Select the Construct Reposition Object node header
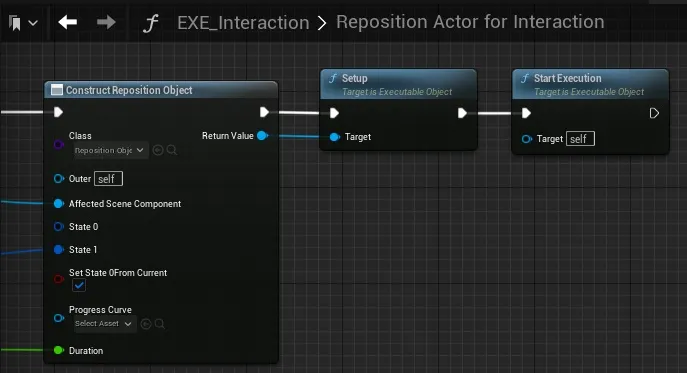This screenshot has width=687, height=373. tap(161, 90)
